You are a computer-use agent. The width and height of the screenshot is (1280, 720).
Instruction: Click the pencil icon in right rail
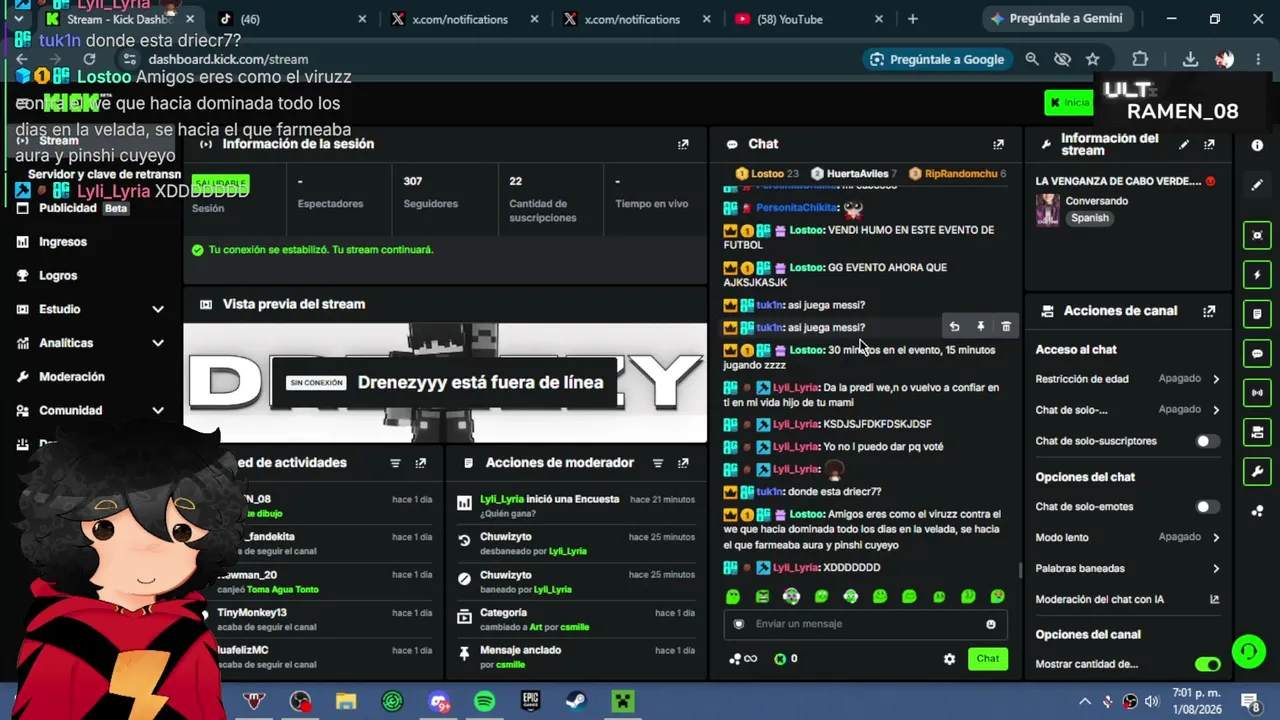1257,185
